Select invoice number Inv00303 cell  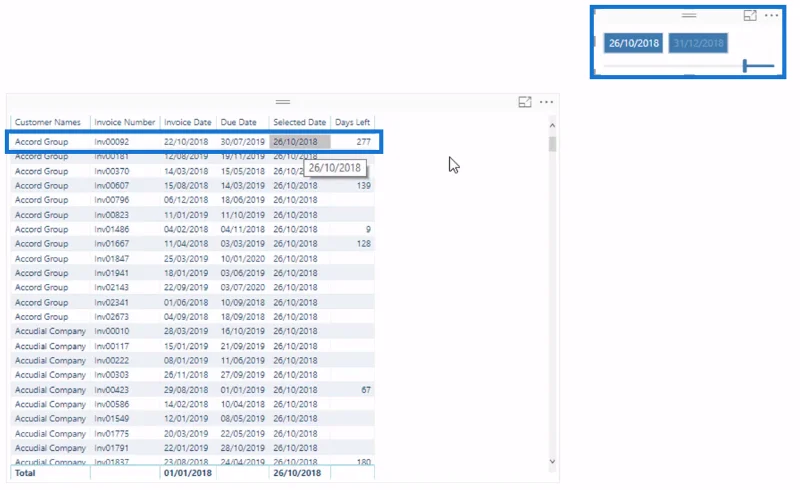click(111, 375)
